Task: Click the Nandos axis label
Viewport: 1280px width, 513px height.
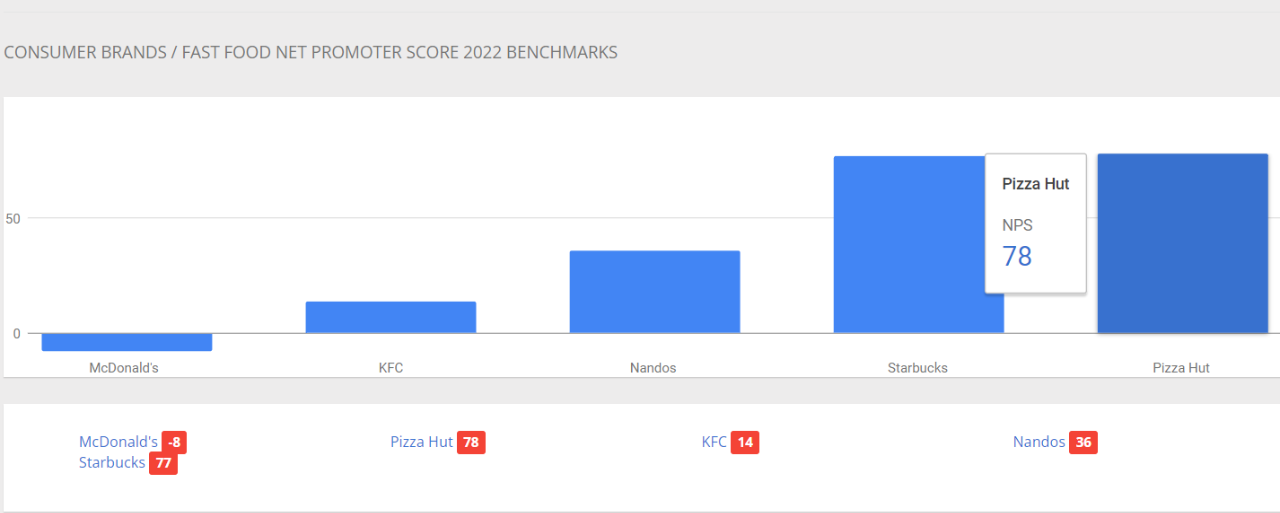Action: 653,368
